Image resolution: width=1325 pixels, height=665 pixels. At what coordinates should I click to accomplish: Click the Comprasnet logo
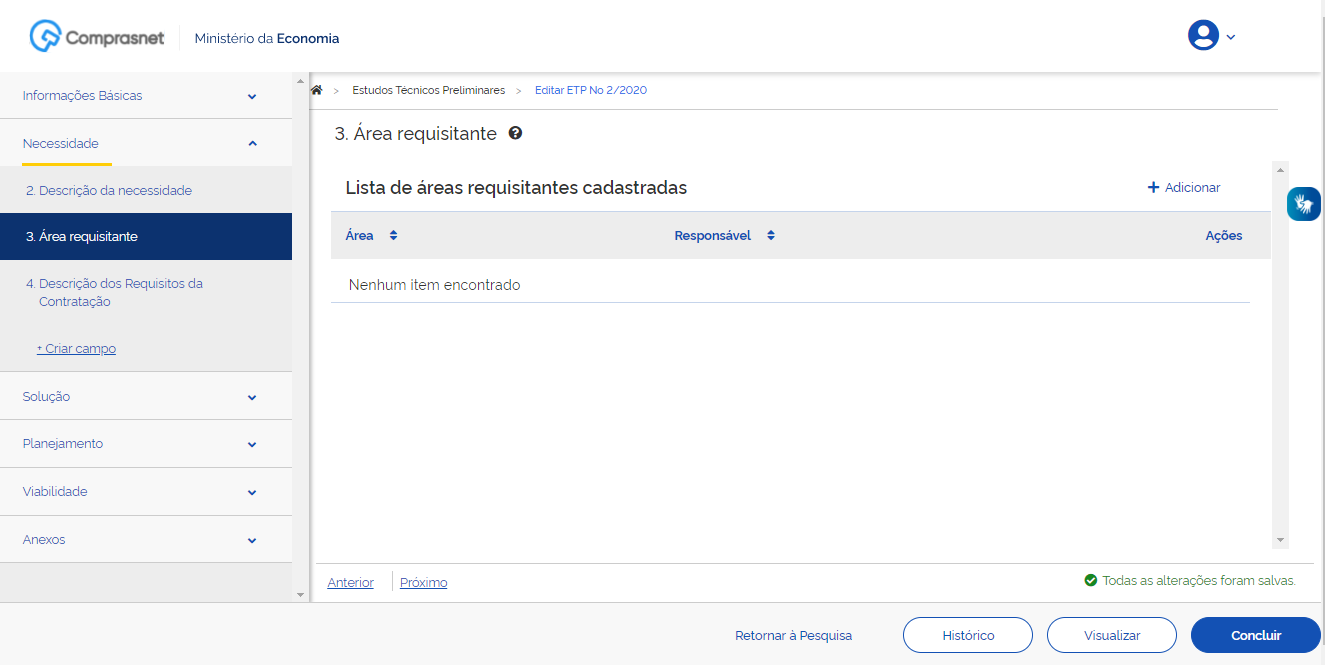(97, 38)
